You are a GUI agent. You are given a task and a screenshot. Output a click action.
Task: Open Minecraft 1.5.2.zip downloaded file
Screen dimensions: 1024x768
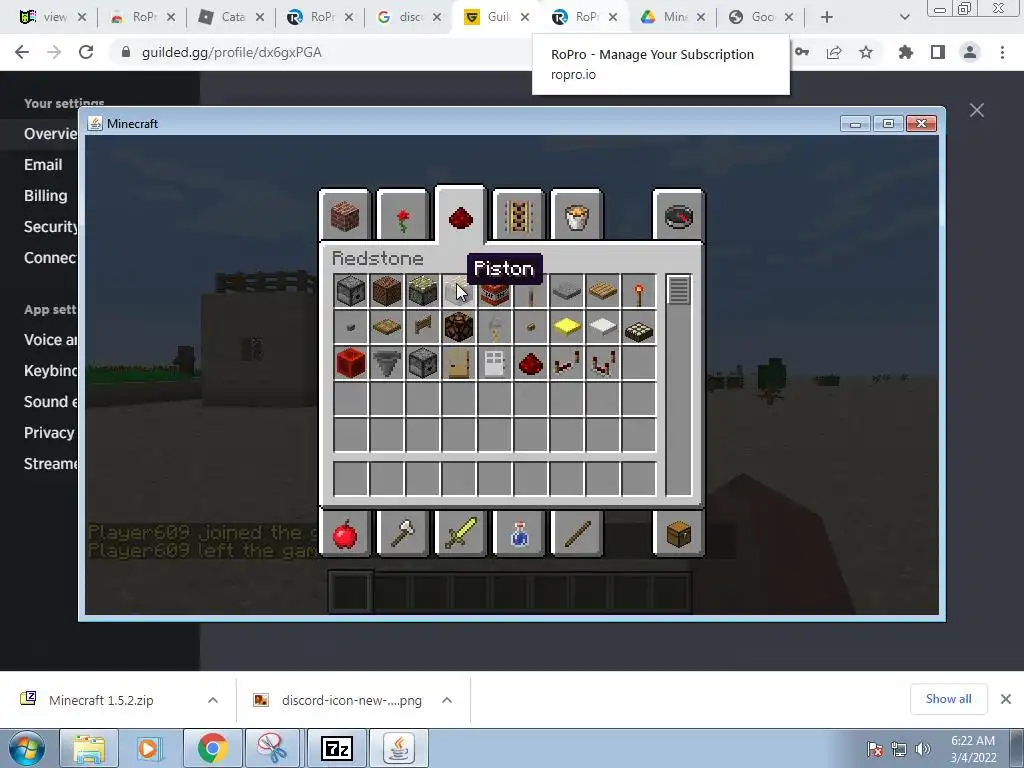[101, 700]
